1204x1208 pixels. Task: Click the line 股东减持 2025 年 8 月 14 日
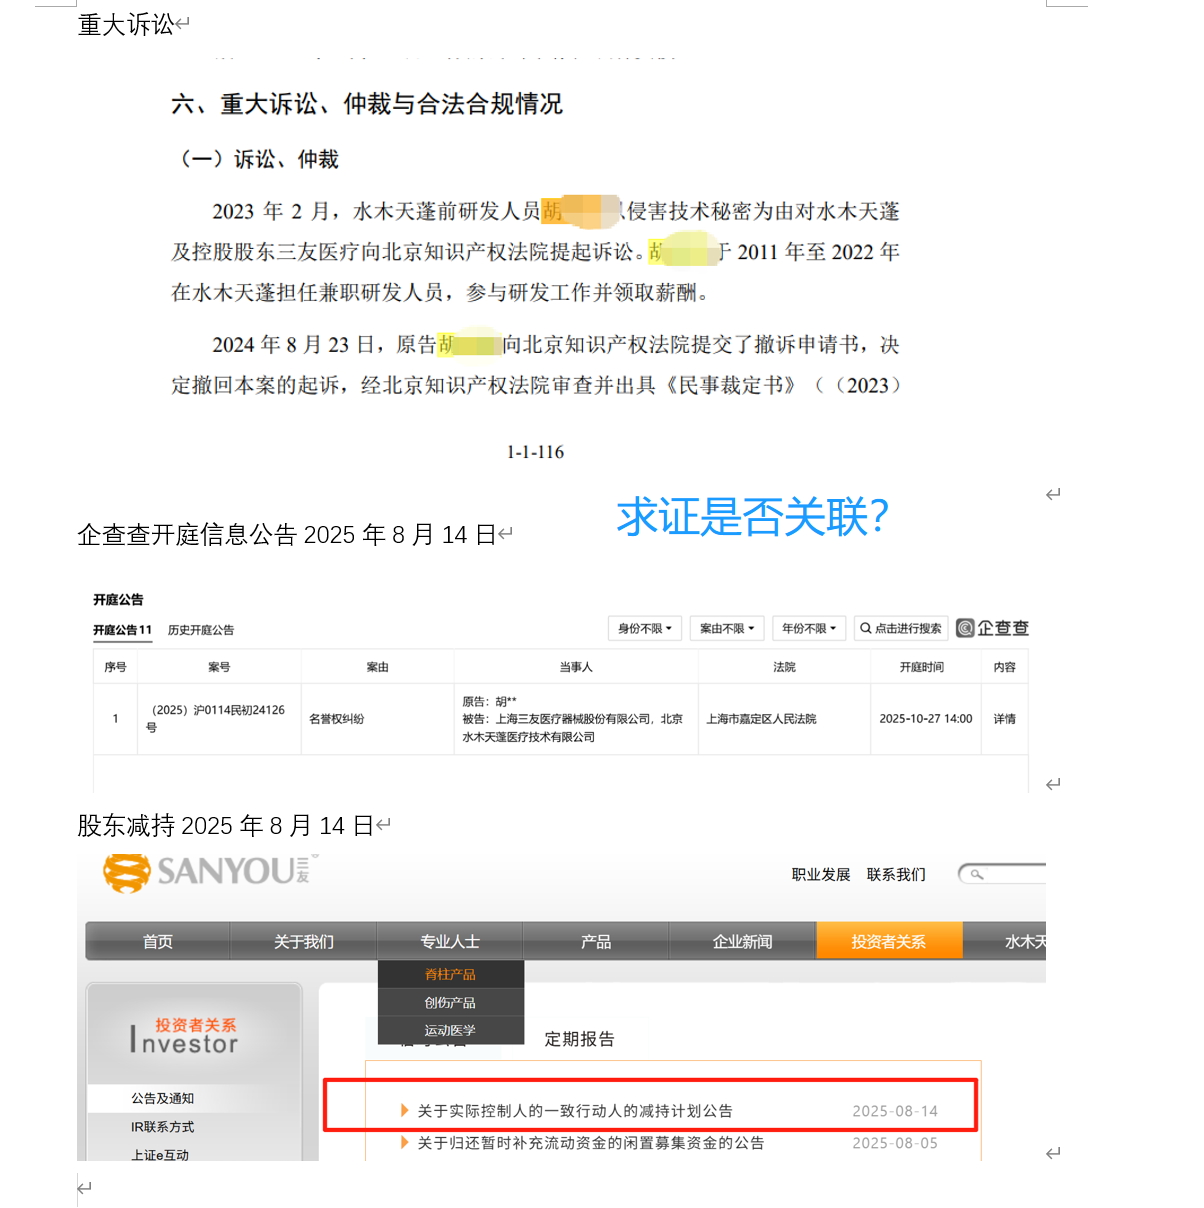click(226, 826)
